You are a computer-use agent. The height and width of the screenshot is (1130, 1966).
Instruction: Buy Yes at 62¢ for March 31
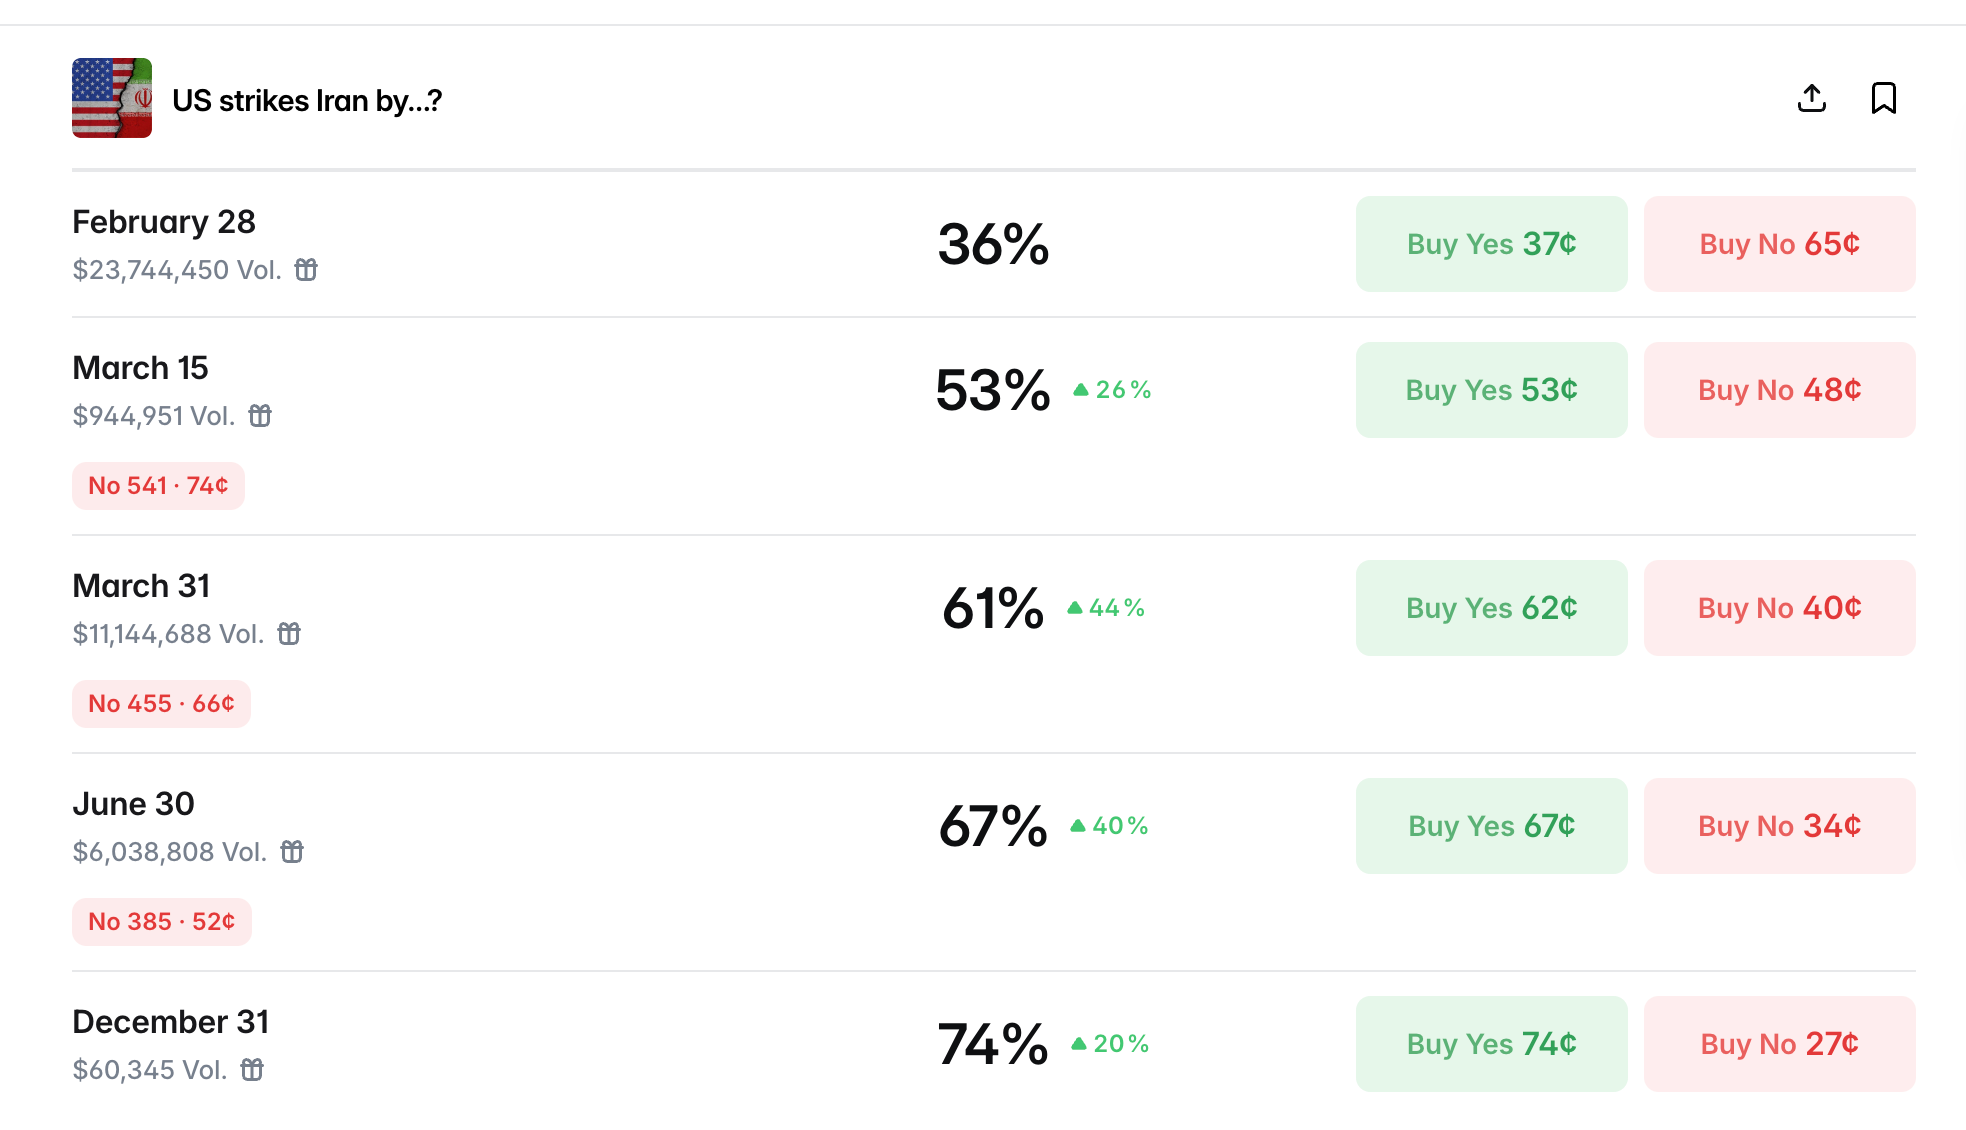(x=1492, y=608)
